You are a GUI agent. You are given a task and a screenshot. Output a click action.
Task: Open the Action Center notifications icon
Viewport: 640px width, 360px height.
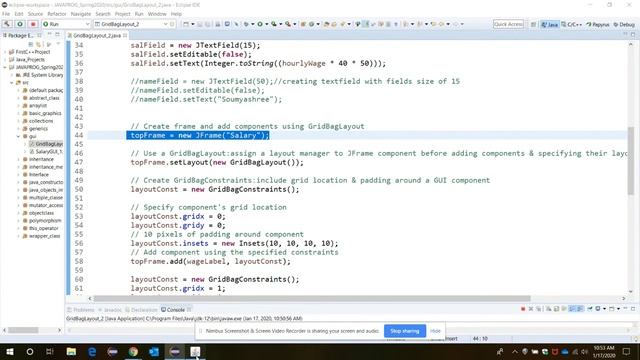[x=627, y=351]
